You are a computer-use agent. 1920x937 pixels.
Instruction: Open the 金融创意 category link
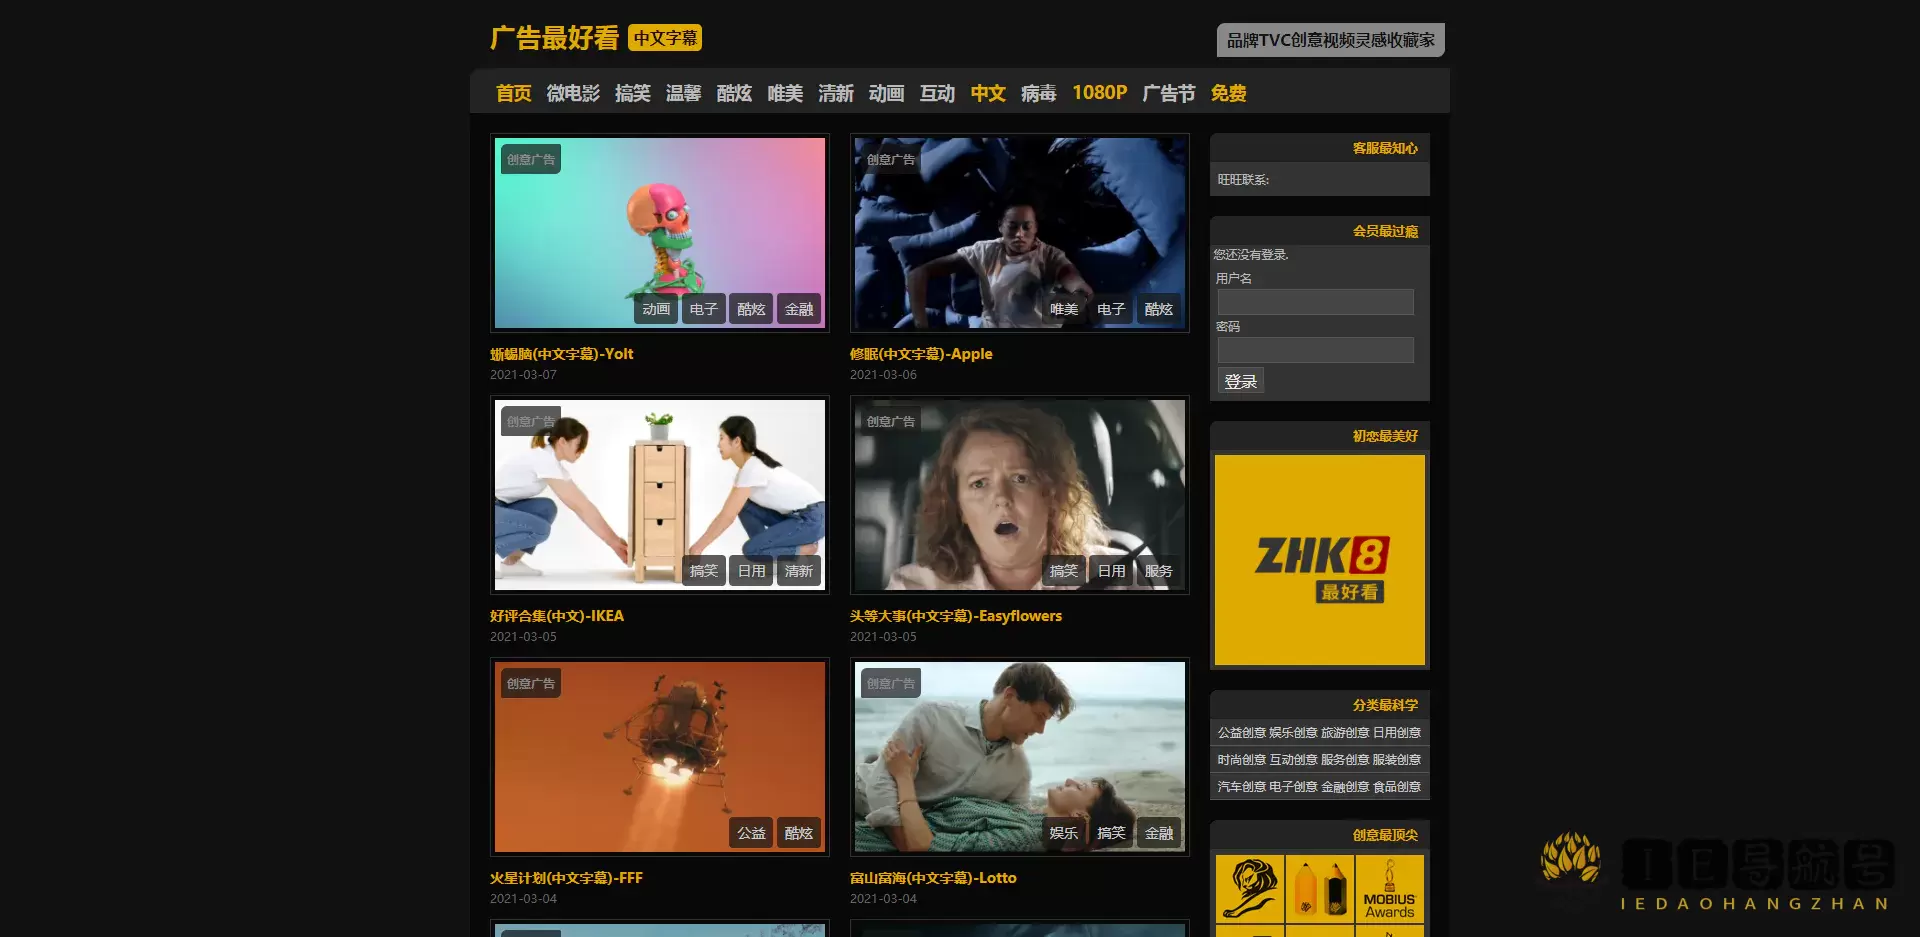[1345, 785]
